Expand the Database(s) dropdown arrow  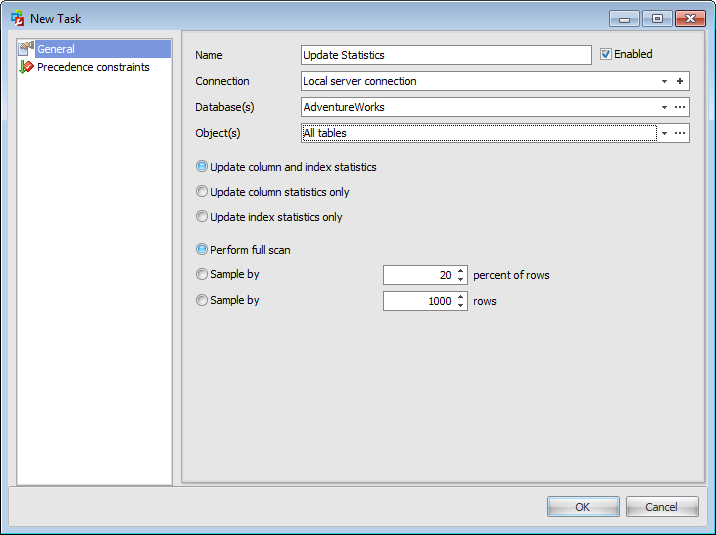point(664,107)
